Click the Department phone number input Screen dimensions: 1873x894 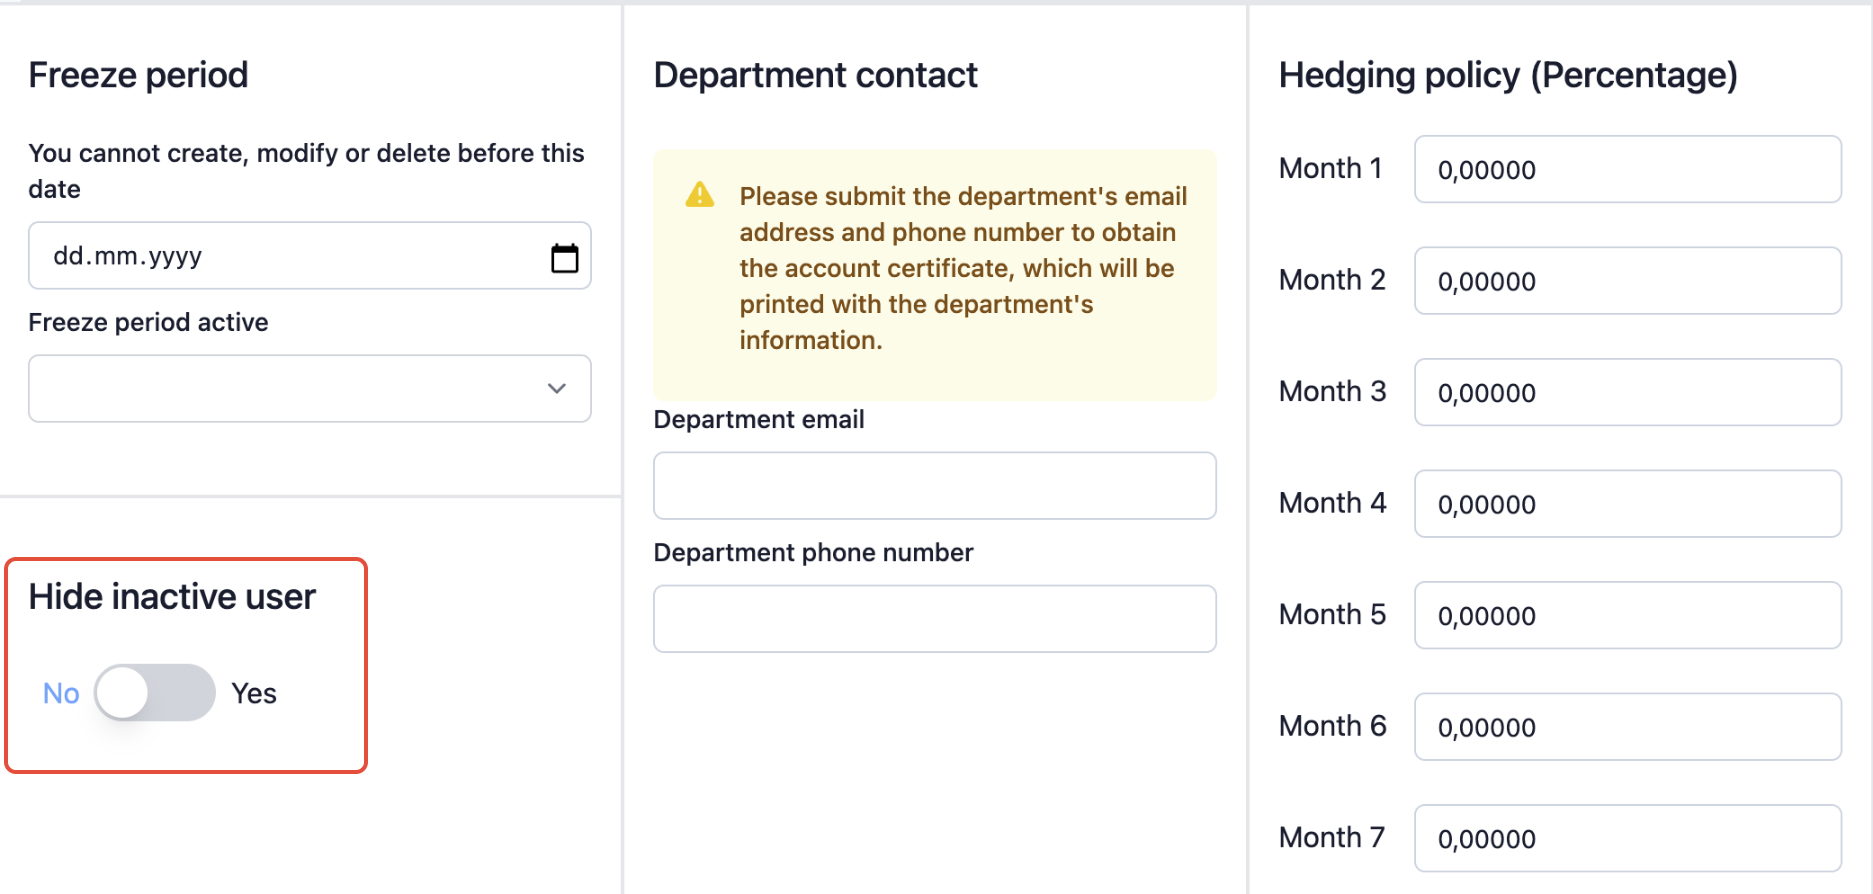coord(935,619)
